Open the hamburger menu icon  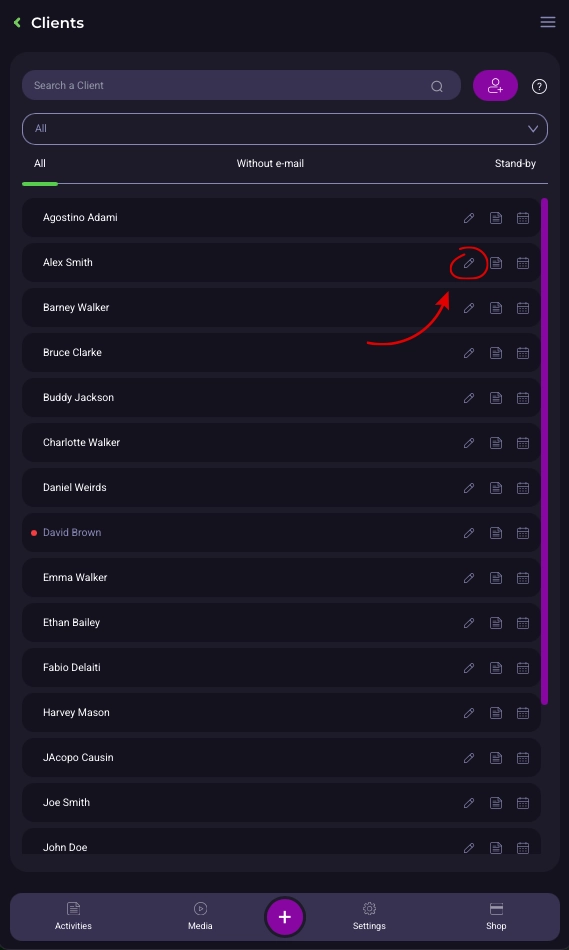(548, 22)
